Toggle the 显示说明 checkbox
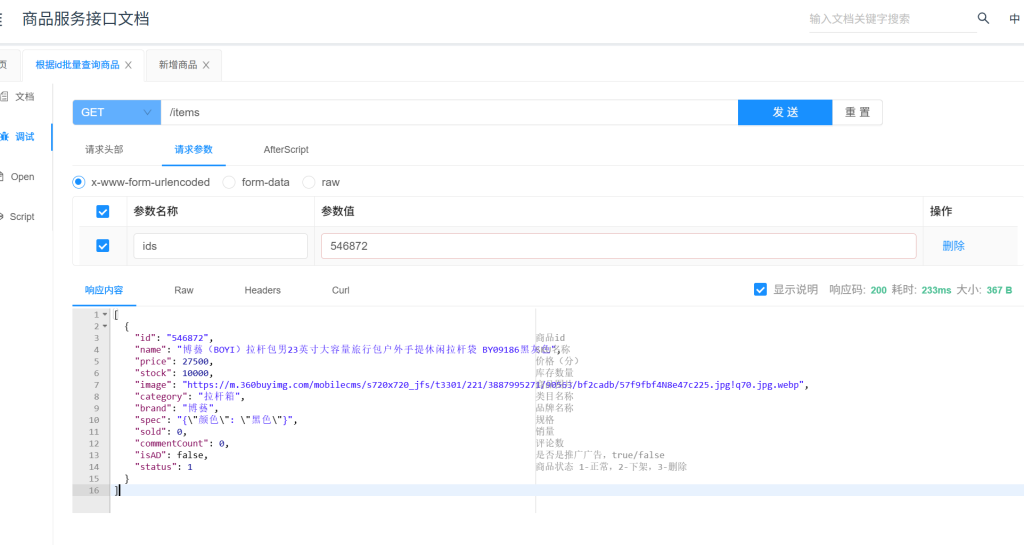 (760, 290)
